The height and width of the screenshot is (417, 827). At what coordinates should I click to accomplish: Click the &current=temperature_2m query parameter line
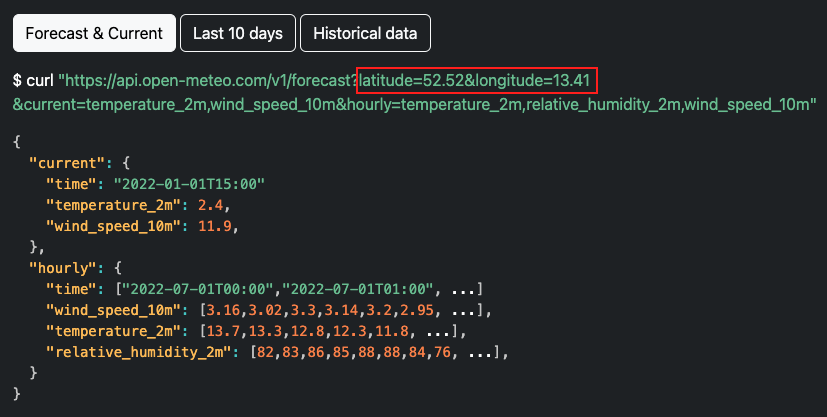(415, 104)
